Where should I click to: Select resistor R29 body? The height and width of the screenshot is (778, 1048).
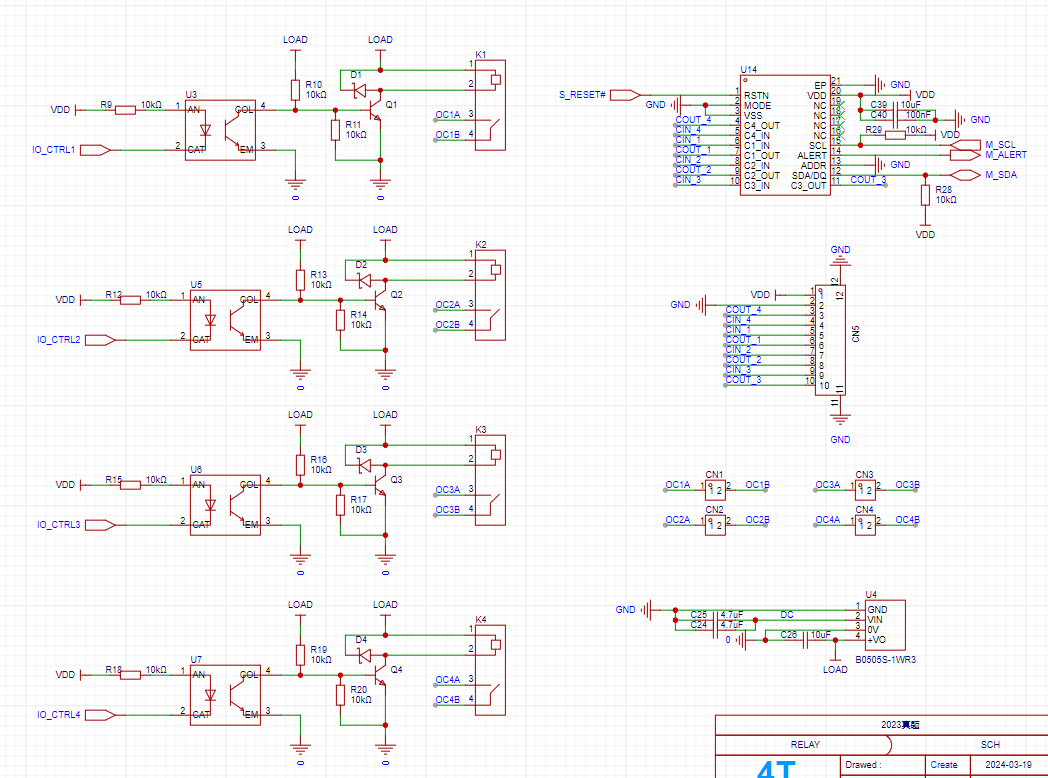pyautogui.click(x=895, y=135)
